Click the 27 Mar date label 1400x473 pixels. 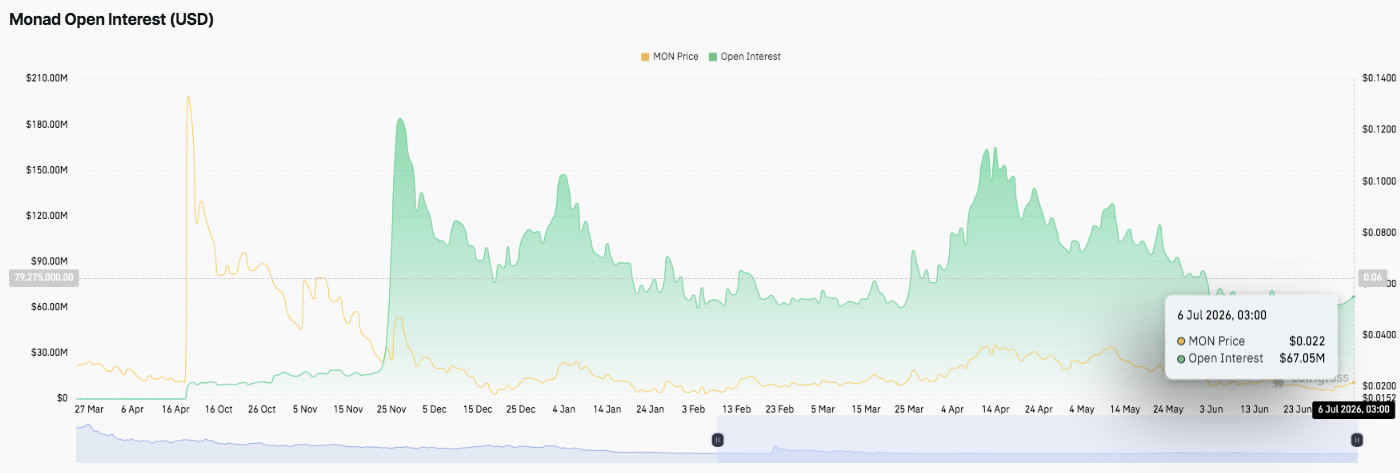coord(89,409)
